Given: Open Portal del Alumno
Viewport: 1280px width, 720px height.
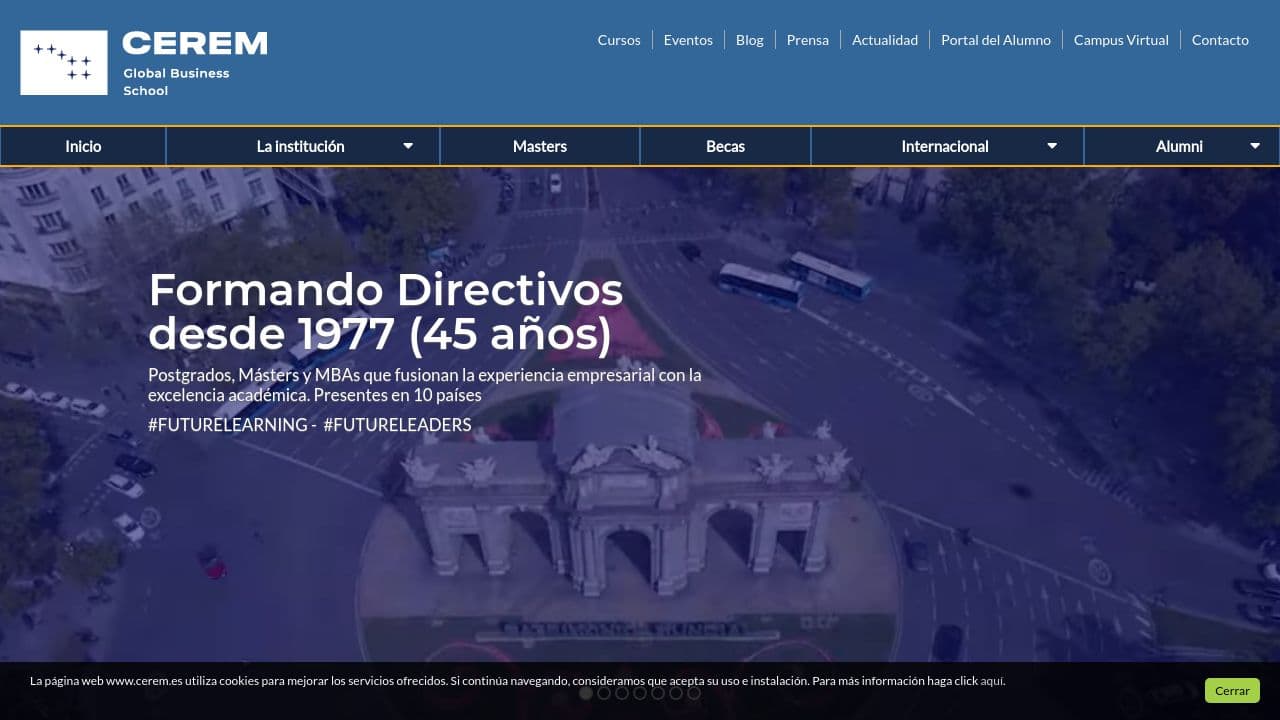Looking at the screenshot, I should coord(996,40).
